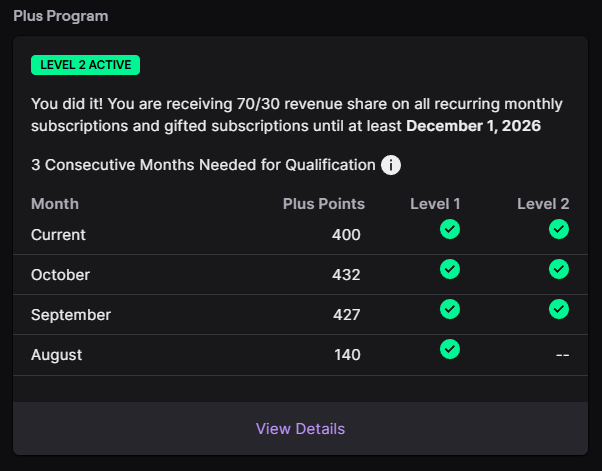Click the Level 2 column header
This screenshot has width=602, height=471.
[543, 204]
